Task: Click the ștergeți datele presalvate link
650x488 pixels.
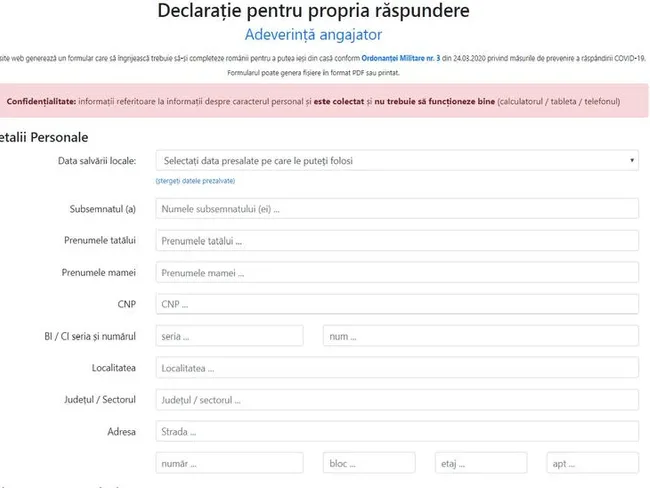Action: pyautogui.click(x=195, y=181)
